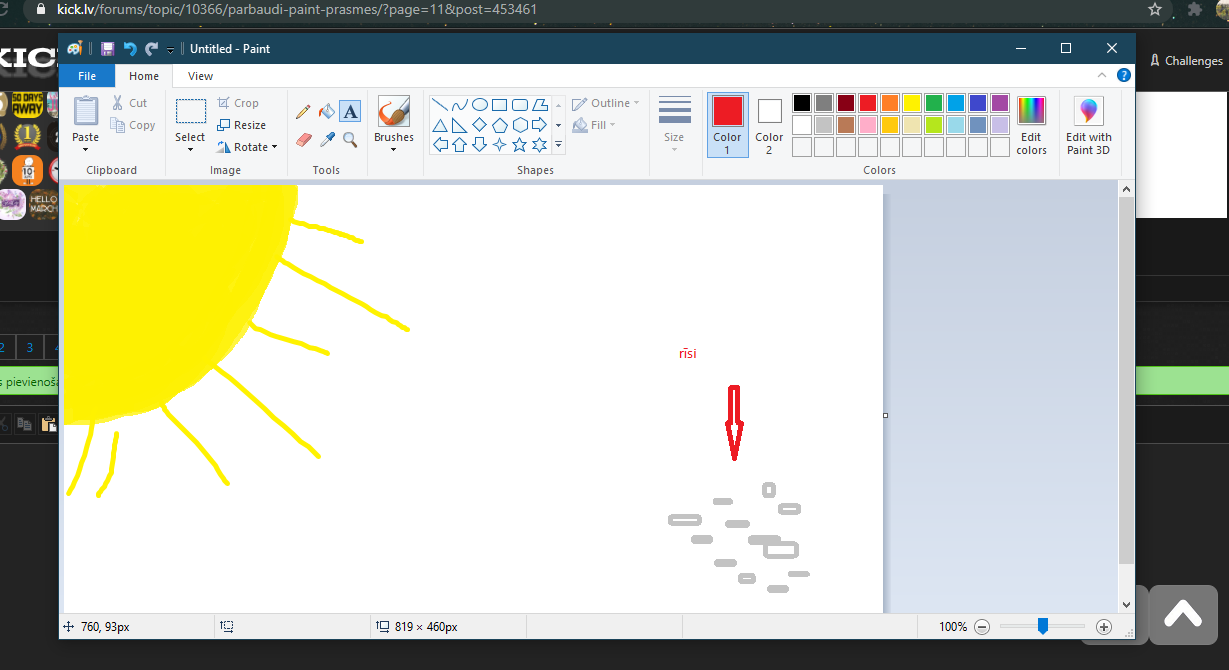This screenshot has width=1229, height=670.
Task: Pick the purple color swatch
Action: (x=1000, y=103)
